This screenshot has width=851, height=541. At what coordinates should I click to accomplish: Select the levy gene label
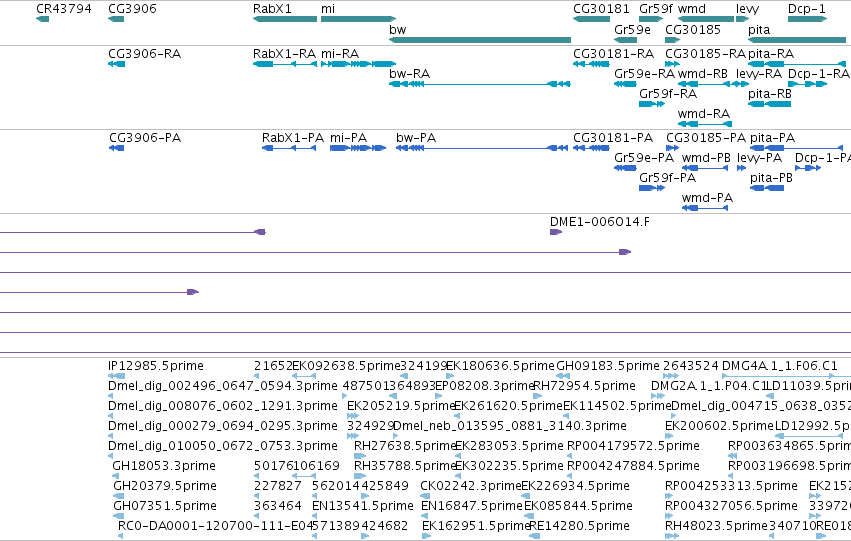[747, 9]
